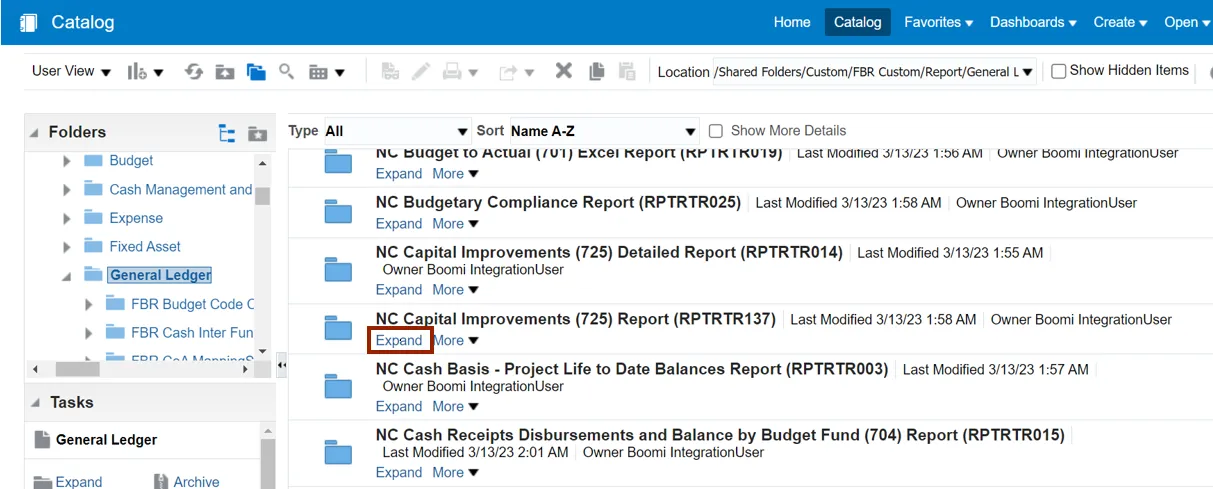Screen dimensions: 1213x489
Task: Click the Delete X toolbar icon
Action: pyautogui.click(x=564, y=71)
